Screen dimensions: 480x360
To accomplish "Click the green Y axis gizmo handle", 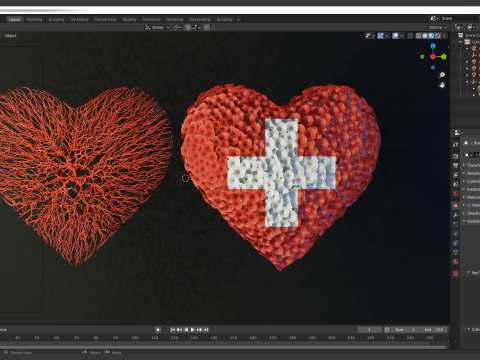I will pyautogui.click(x=444, y=57).
